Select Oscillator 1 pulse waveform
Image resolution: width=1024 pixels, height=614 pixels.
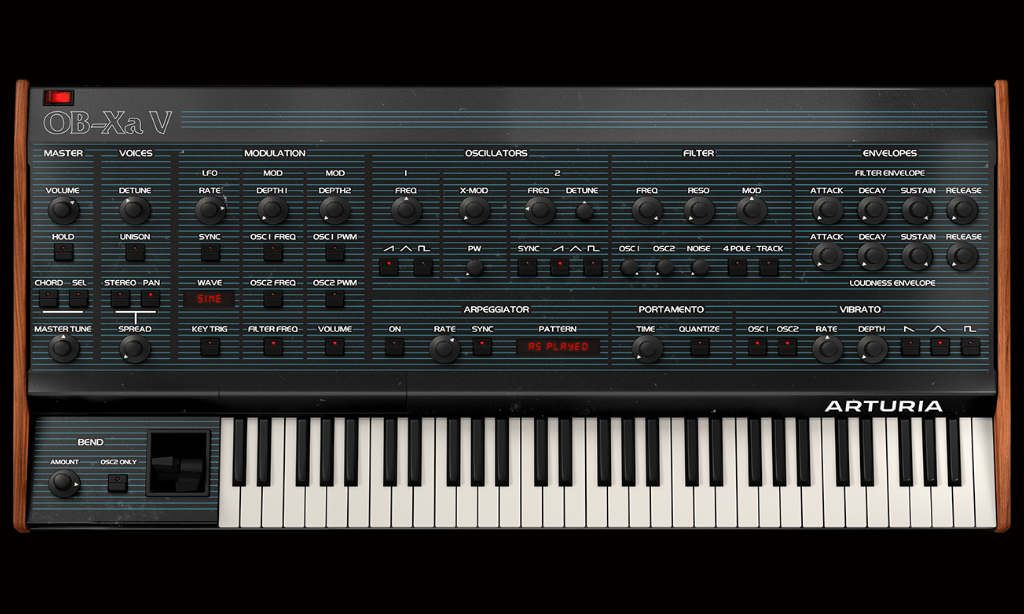point(423,267)
